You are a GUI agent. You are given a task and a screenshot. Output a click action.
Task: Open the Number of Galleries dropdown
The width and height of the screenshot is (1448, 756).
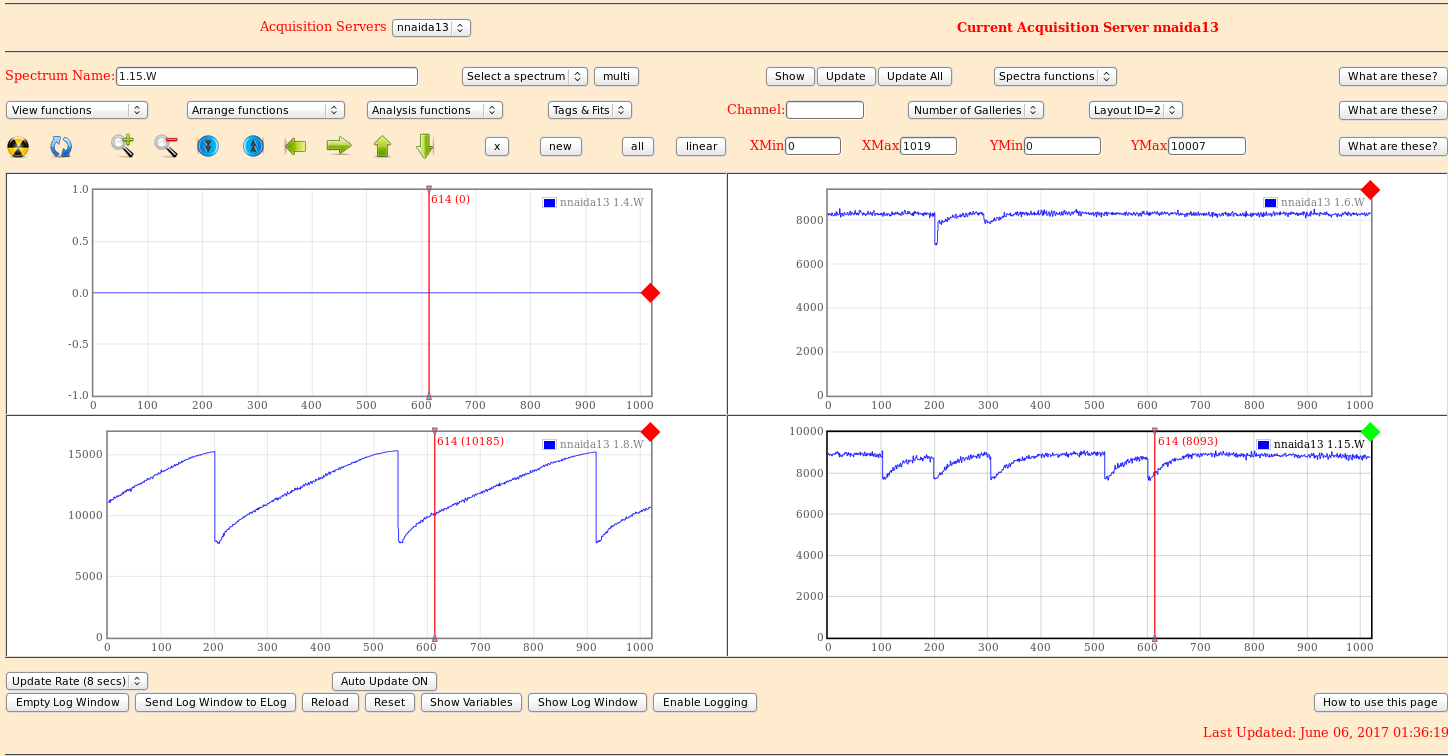tap(976, 110)
